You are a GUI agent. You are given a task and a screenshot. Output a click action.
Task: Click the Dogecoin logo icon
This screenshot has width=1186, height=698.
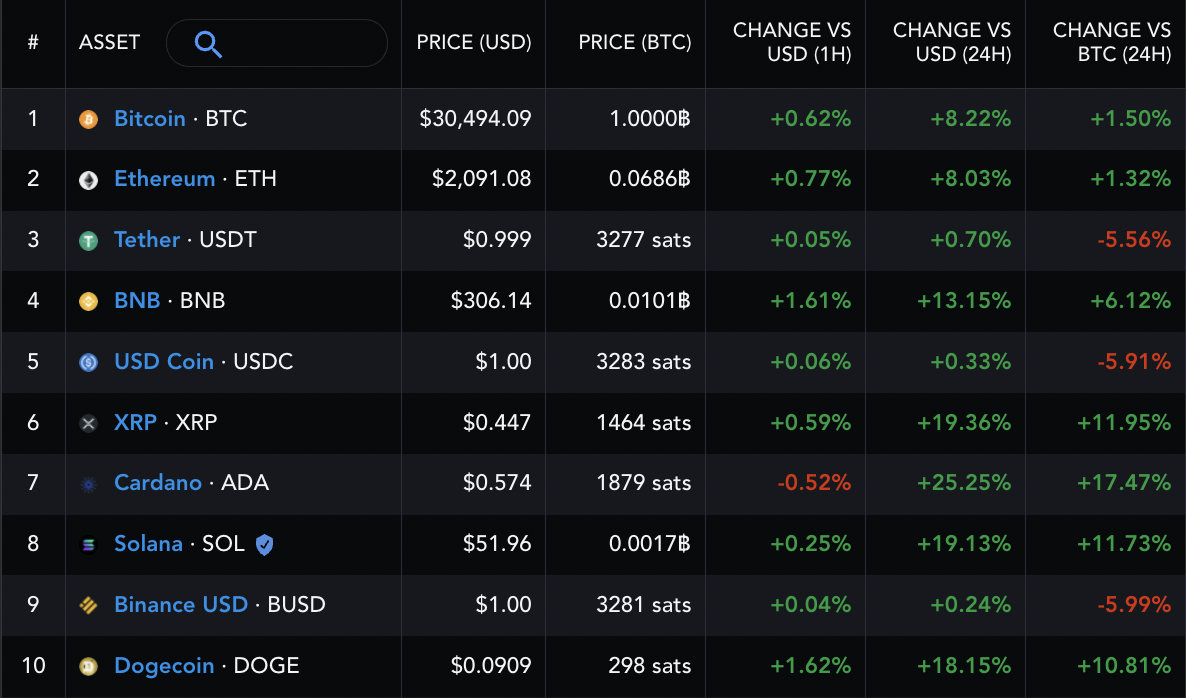click(89, 666)
